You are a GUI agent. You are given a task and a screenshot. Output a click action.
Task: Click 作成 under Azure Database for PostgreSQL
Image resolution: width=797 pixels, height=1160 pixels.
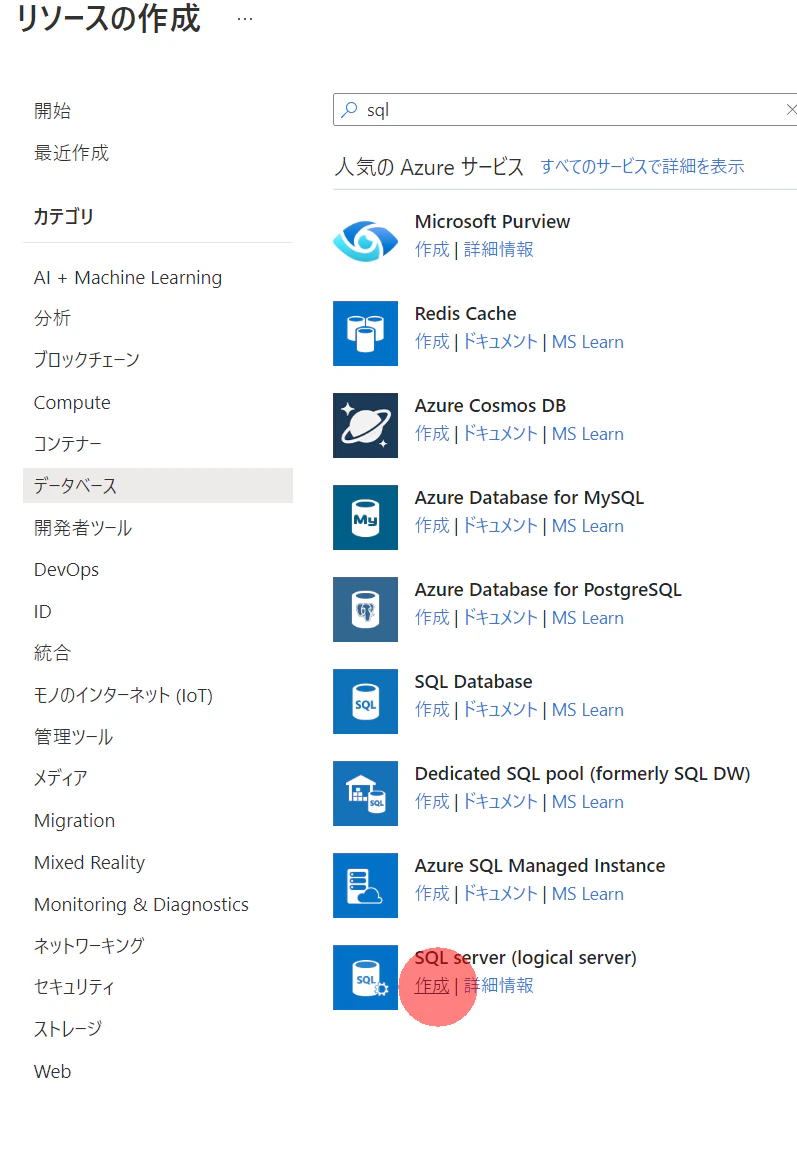[432, 618]
